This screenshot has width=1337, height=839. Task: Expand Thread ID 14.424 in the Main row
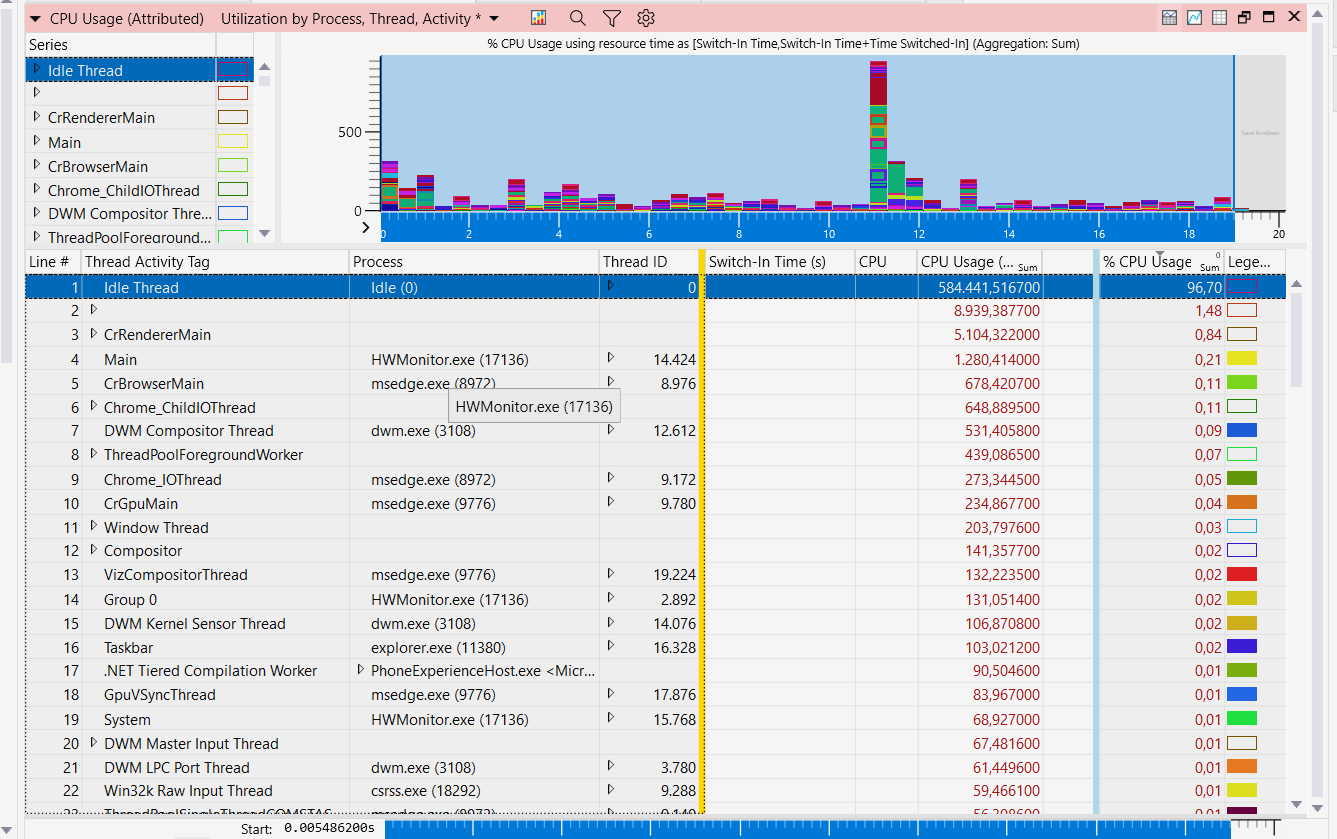click(611, 357)
